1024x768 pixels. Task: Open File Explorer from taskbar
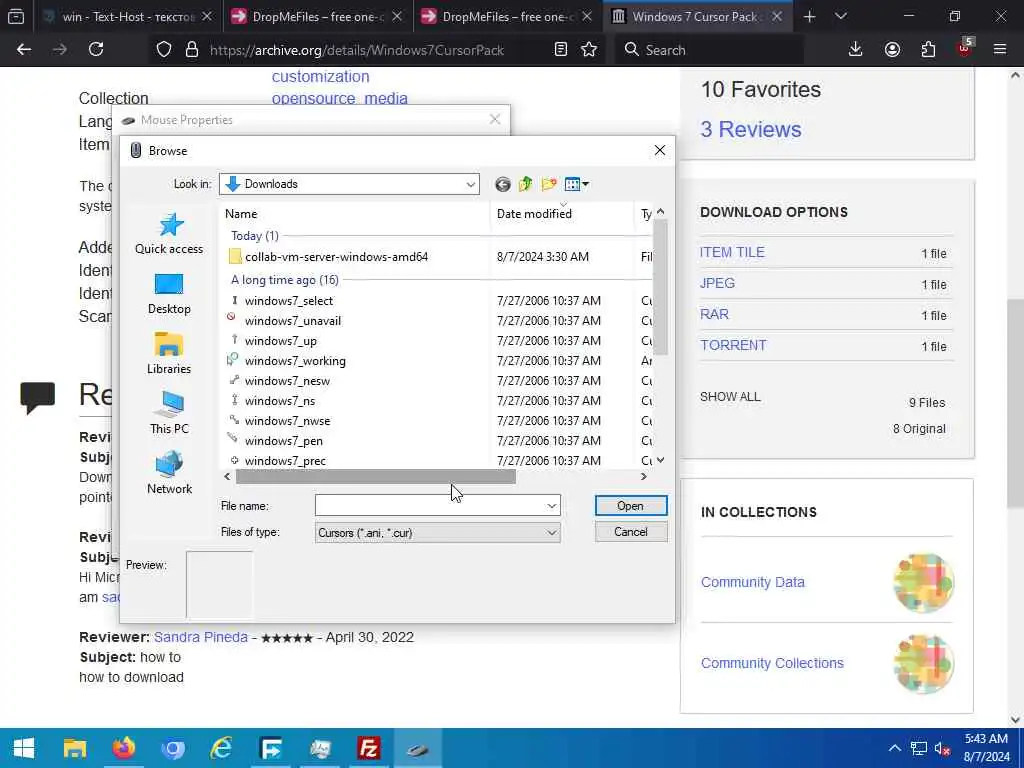(74, 748)
